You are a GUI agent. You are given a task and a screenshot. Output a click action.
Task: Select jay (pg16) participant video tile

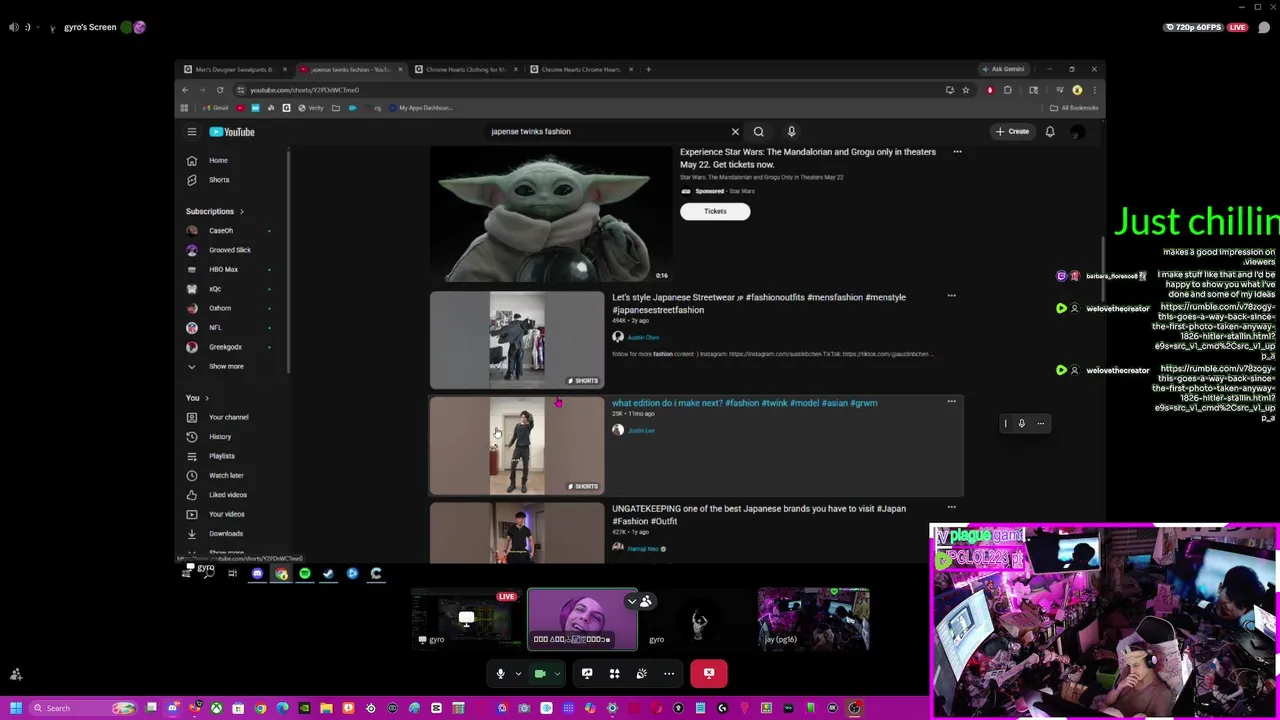pyautogui.click(x=813, y=619)
